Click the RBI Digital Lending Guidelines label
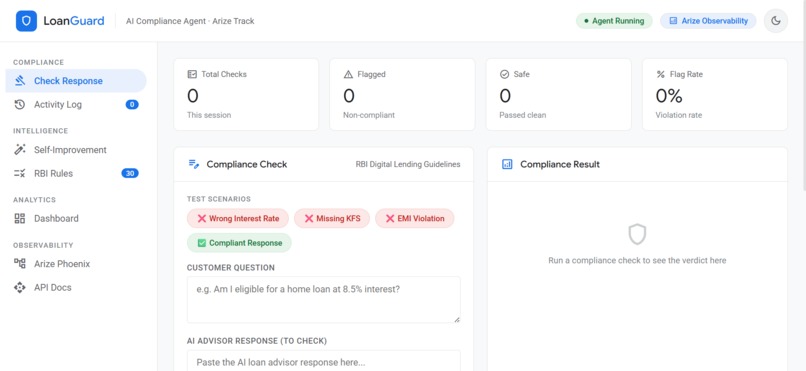Image resolution: width=806 pixels, height=371 pixels. [408, 164]
